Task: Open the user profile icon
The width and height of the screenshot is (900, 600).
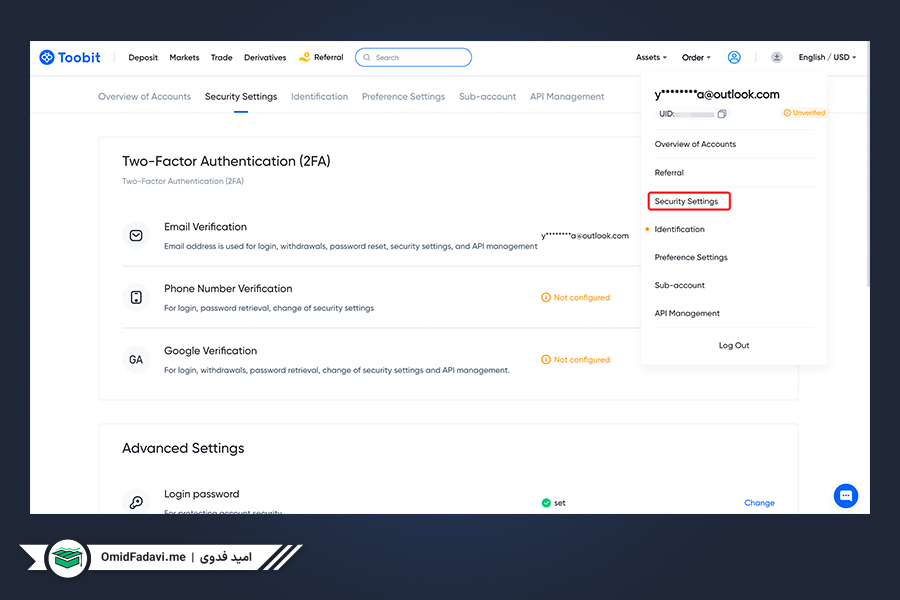Action: 734,57
